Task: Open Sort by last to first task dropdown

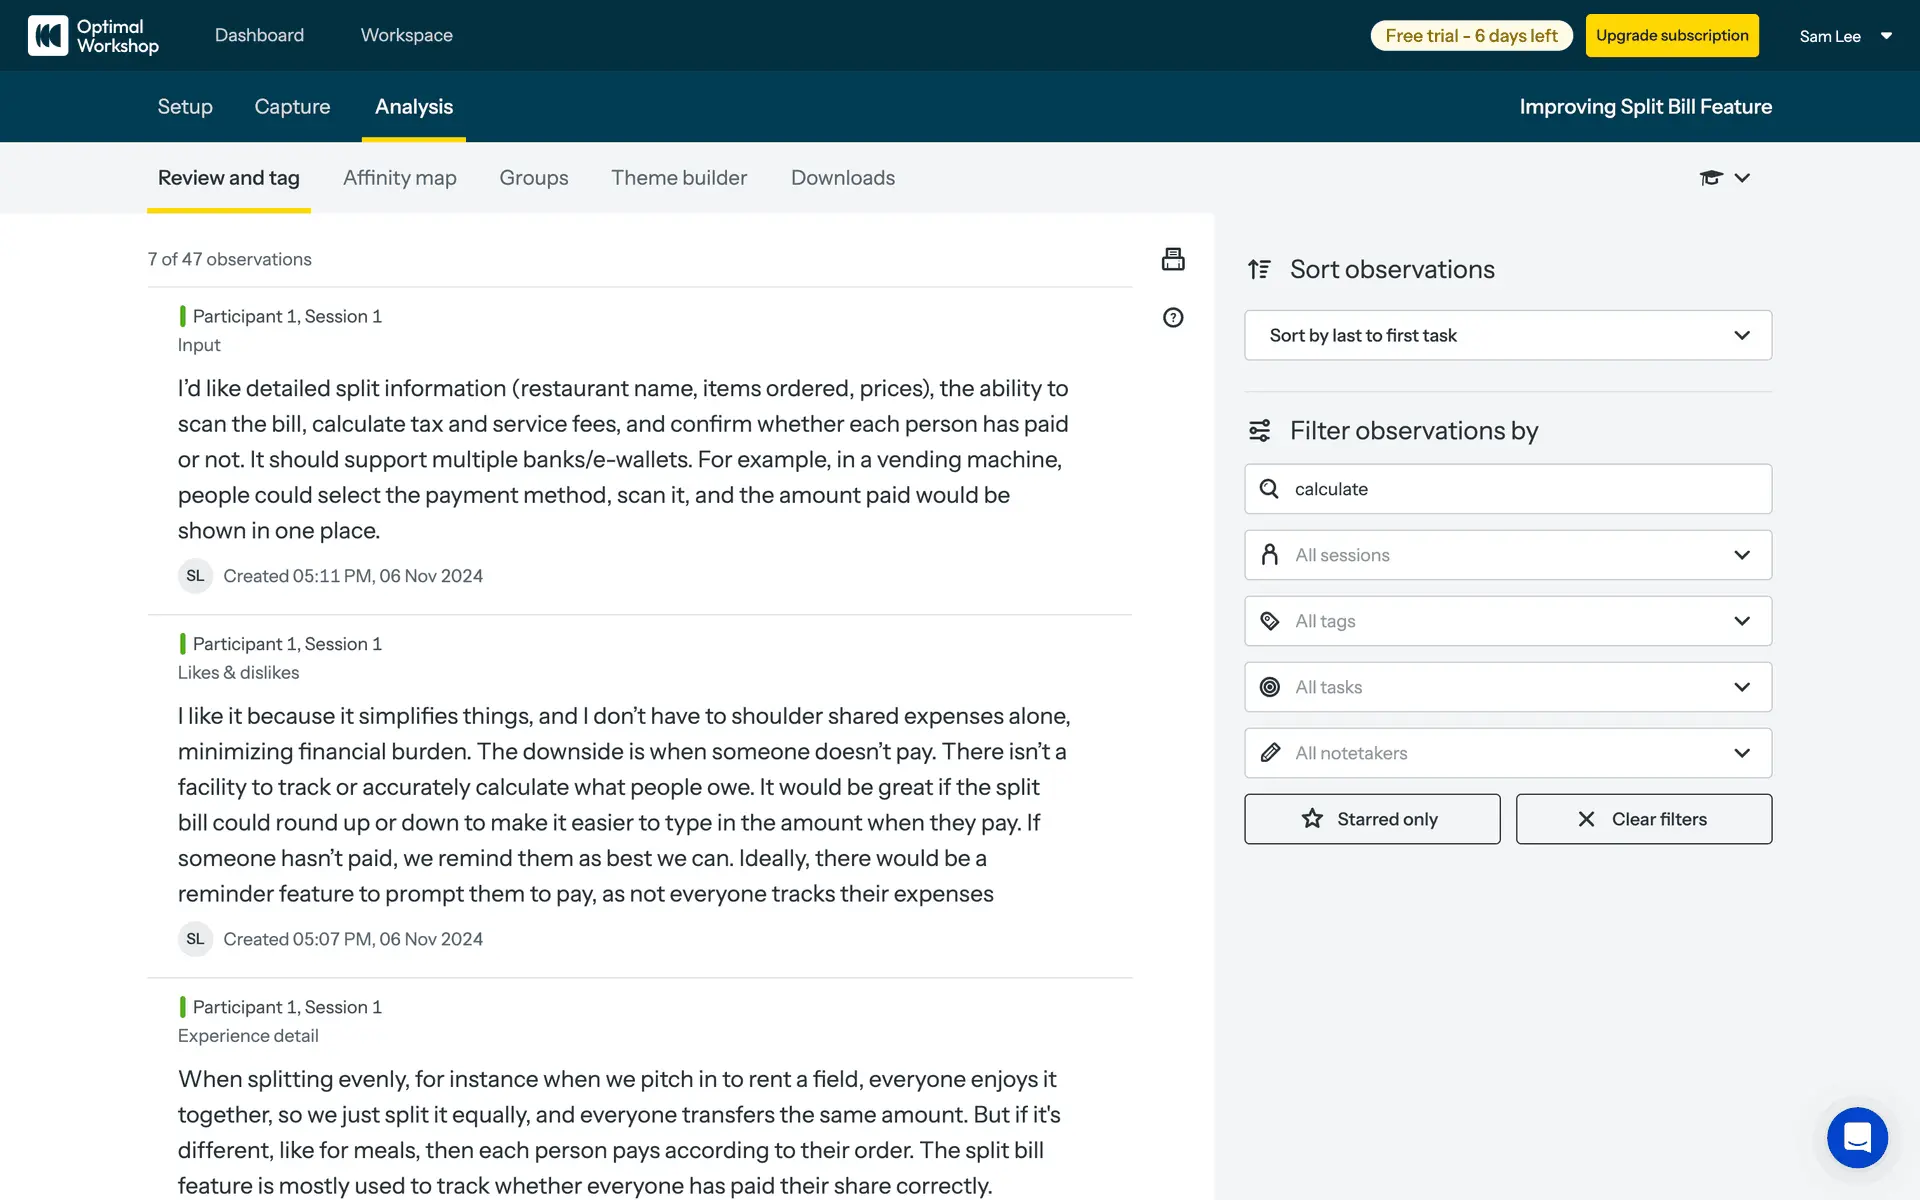Action: [1508, 335]
